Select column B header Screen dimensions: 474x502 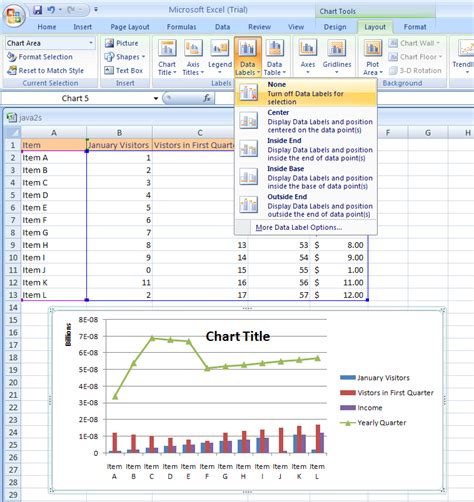click(119, 133)
